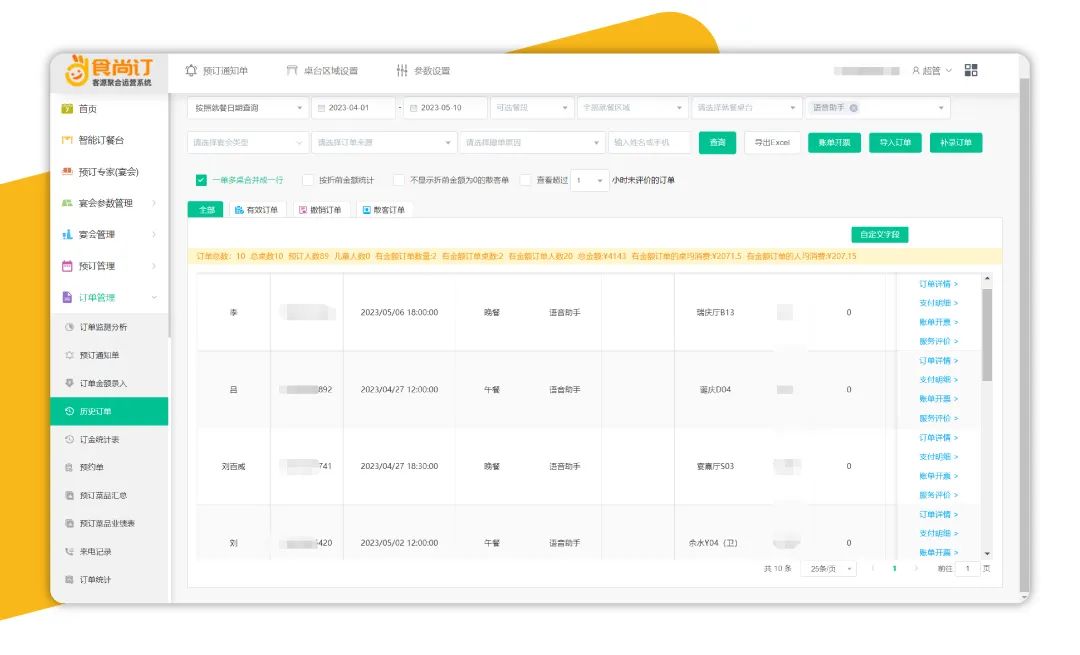Tick the 查看超过 hours unrated orders checkbox

pos(526,180)
